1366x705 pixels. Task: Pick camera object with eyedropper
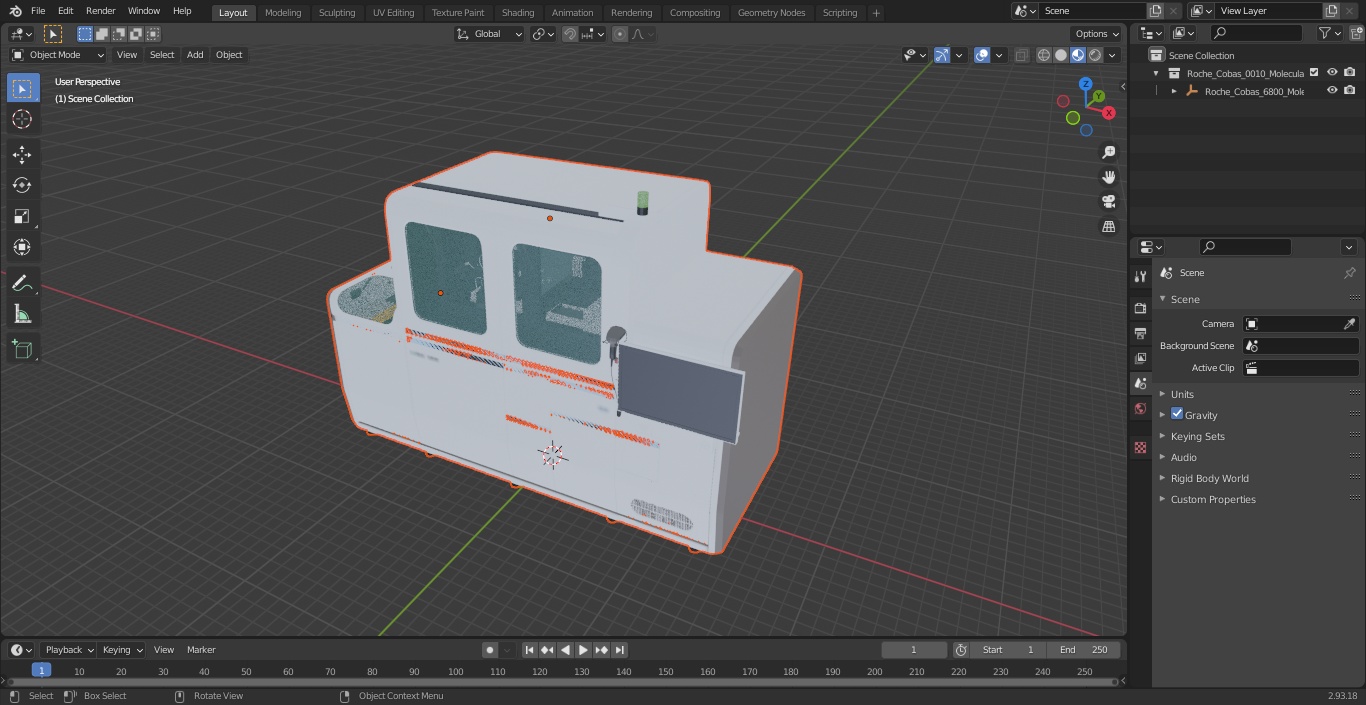click(x=1349, y=324)
